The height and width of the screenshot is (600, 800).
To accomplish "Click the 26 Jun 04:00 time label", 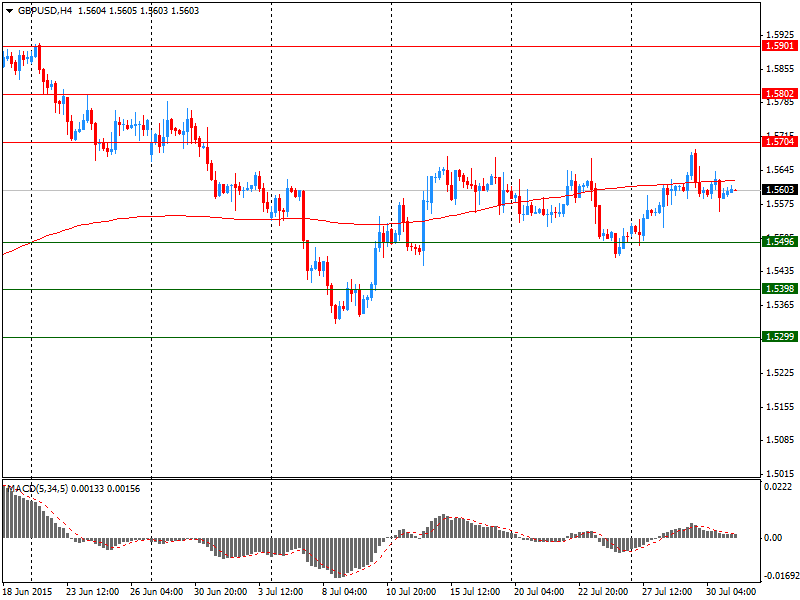I will coord(157,592).
